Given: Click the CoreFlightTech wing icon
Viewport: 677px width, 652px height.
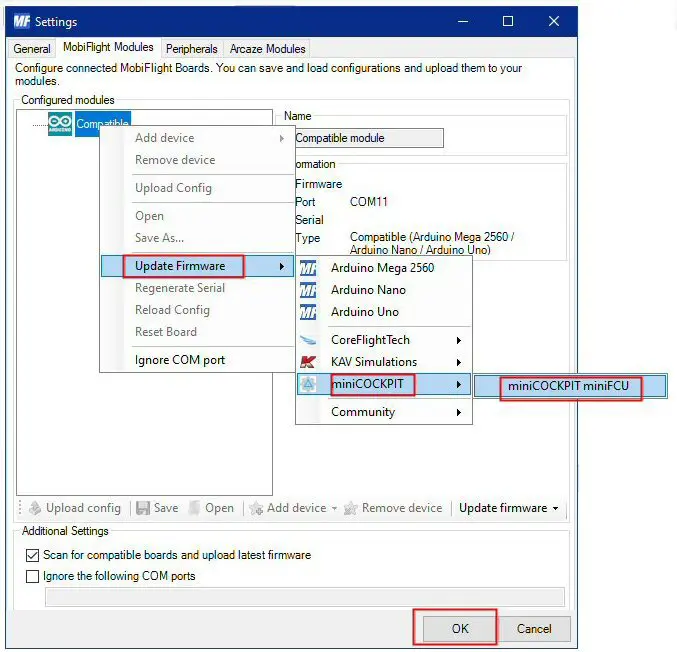Looking at the screenshot, I should [308, 340].
